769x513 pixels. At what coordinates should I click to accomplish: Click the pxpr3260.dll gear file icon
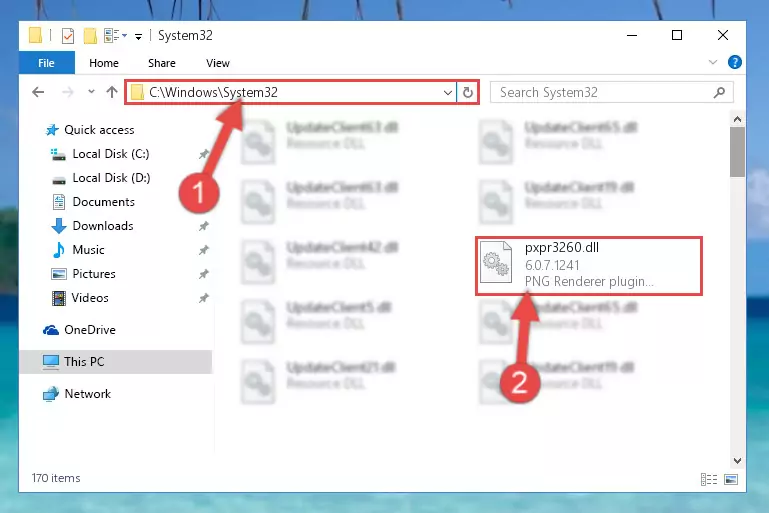496,263
